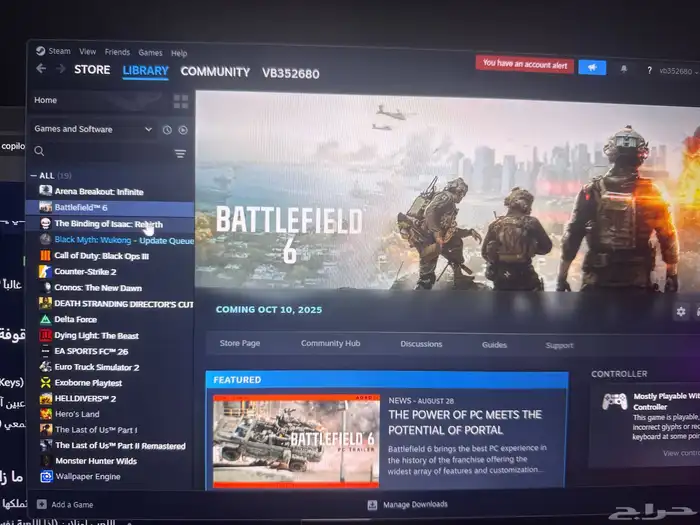
Task: Open the notifications bell
Action: coord(624,69)
